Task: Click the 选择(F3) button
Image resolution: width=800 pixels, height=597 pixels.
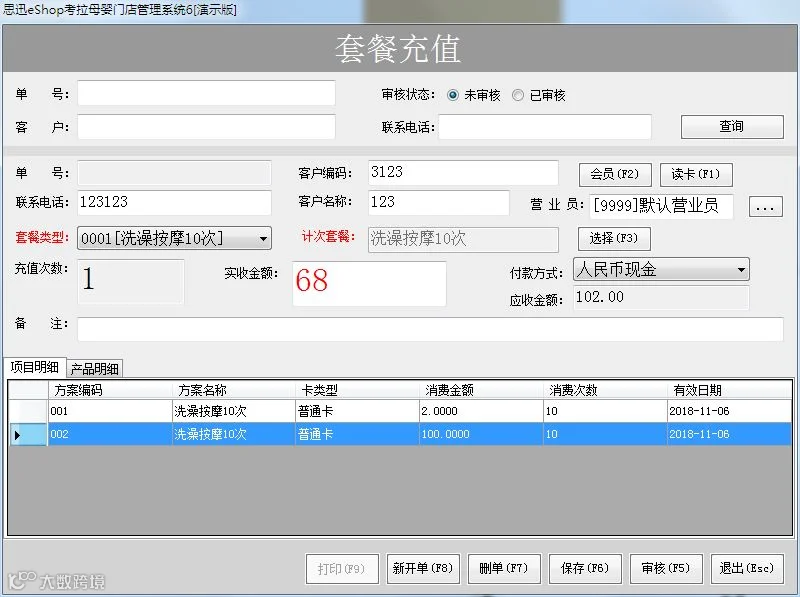Action: pyautogui.click(x=614, y=238)
